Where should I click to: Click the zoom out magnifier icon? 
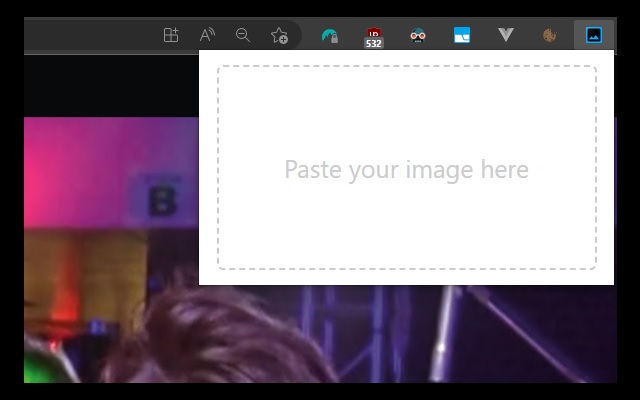click(243, 35)
